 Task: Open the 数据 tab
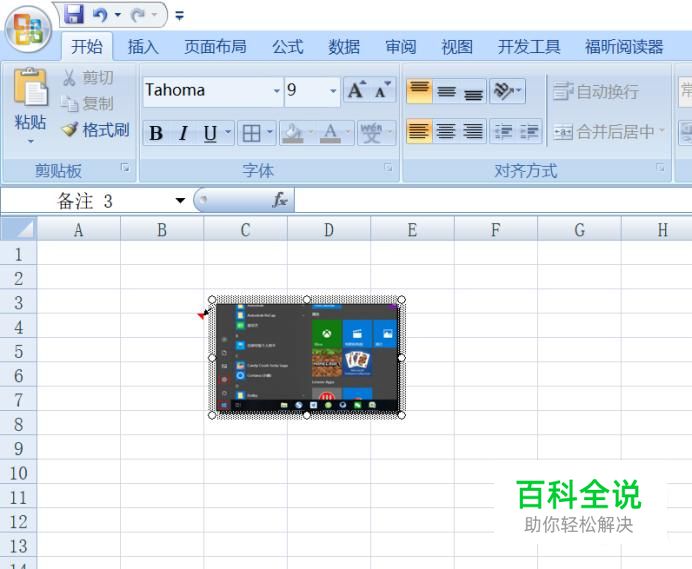344,46
